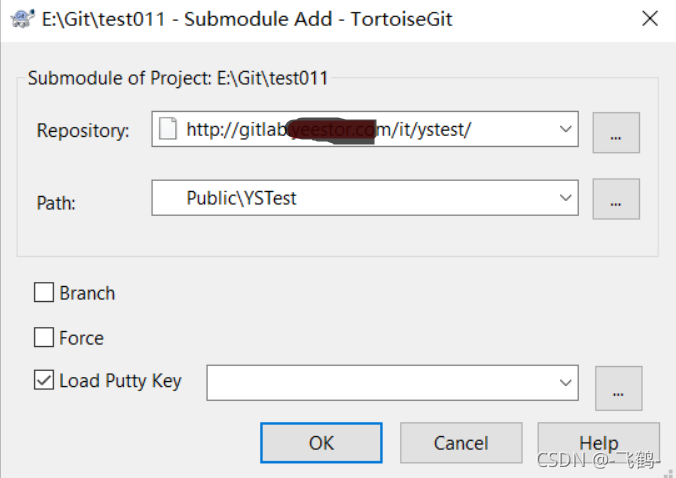Browse for path with the ellipsis button
676x478 pixels.
(x=616, y=198)
